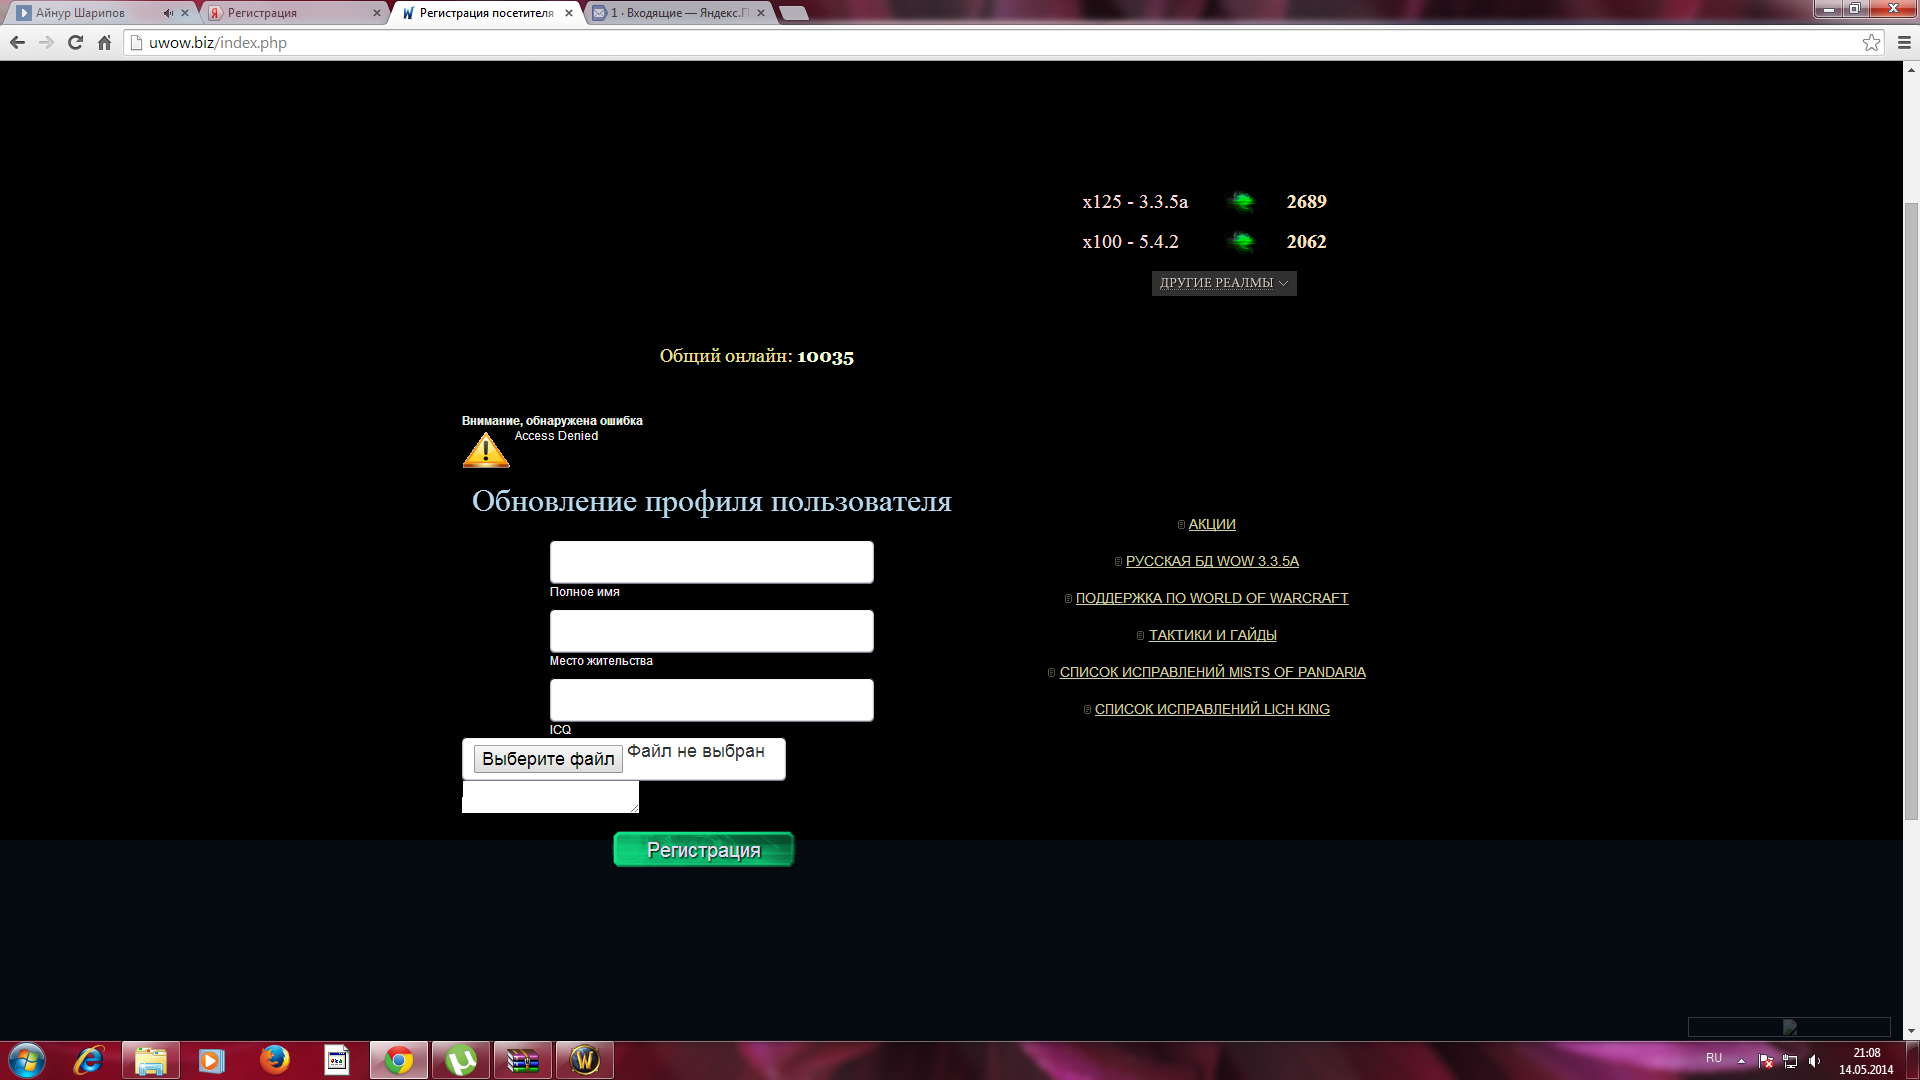Click the browser Forward arrow

click(x=46, y=42)
